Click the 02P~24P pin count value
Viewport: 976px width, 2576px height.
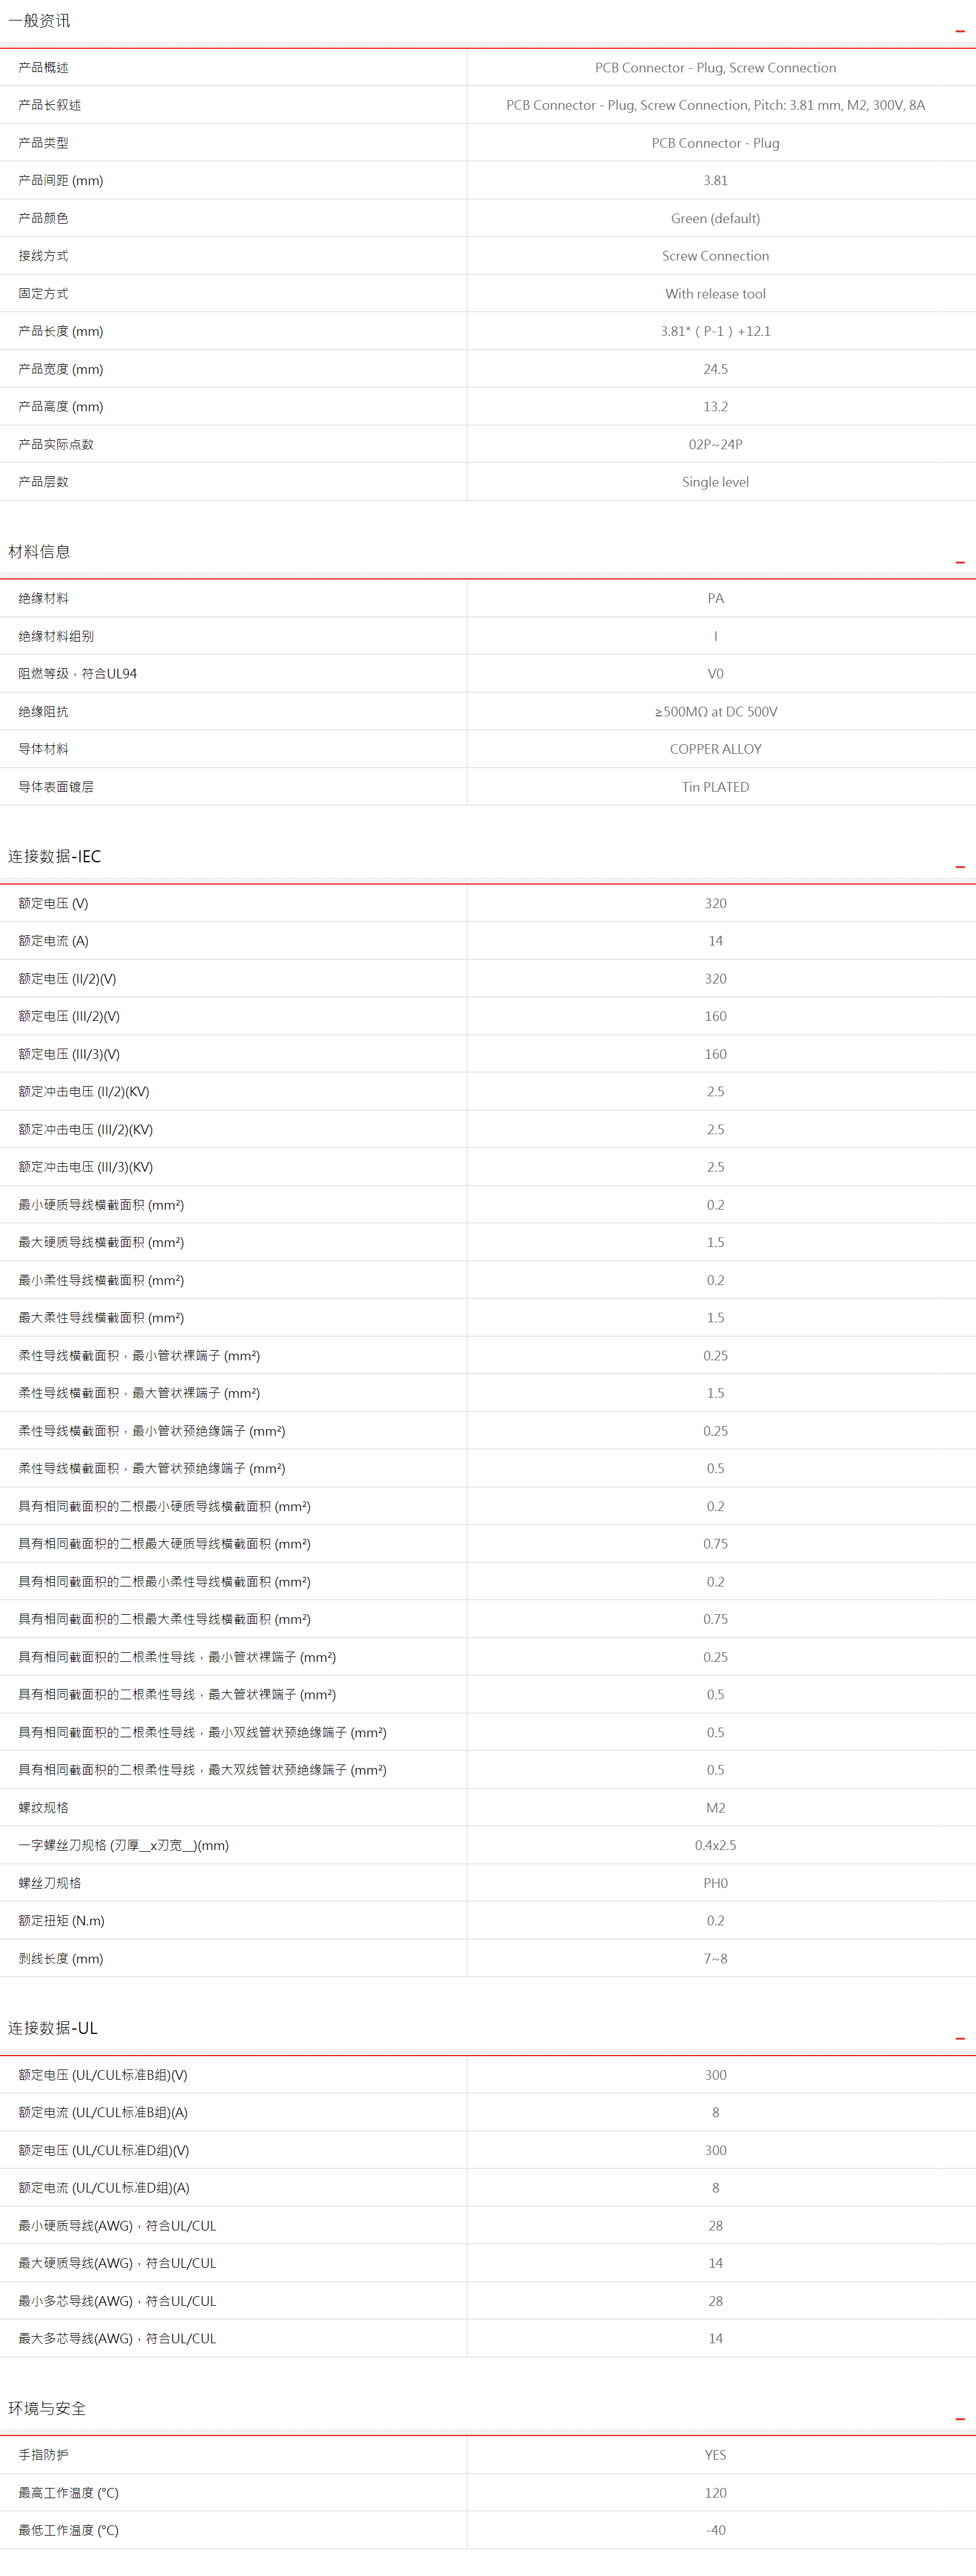(x=715, y=444)
